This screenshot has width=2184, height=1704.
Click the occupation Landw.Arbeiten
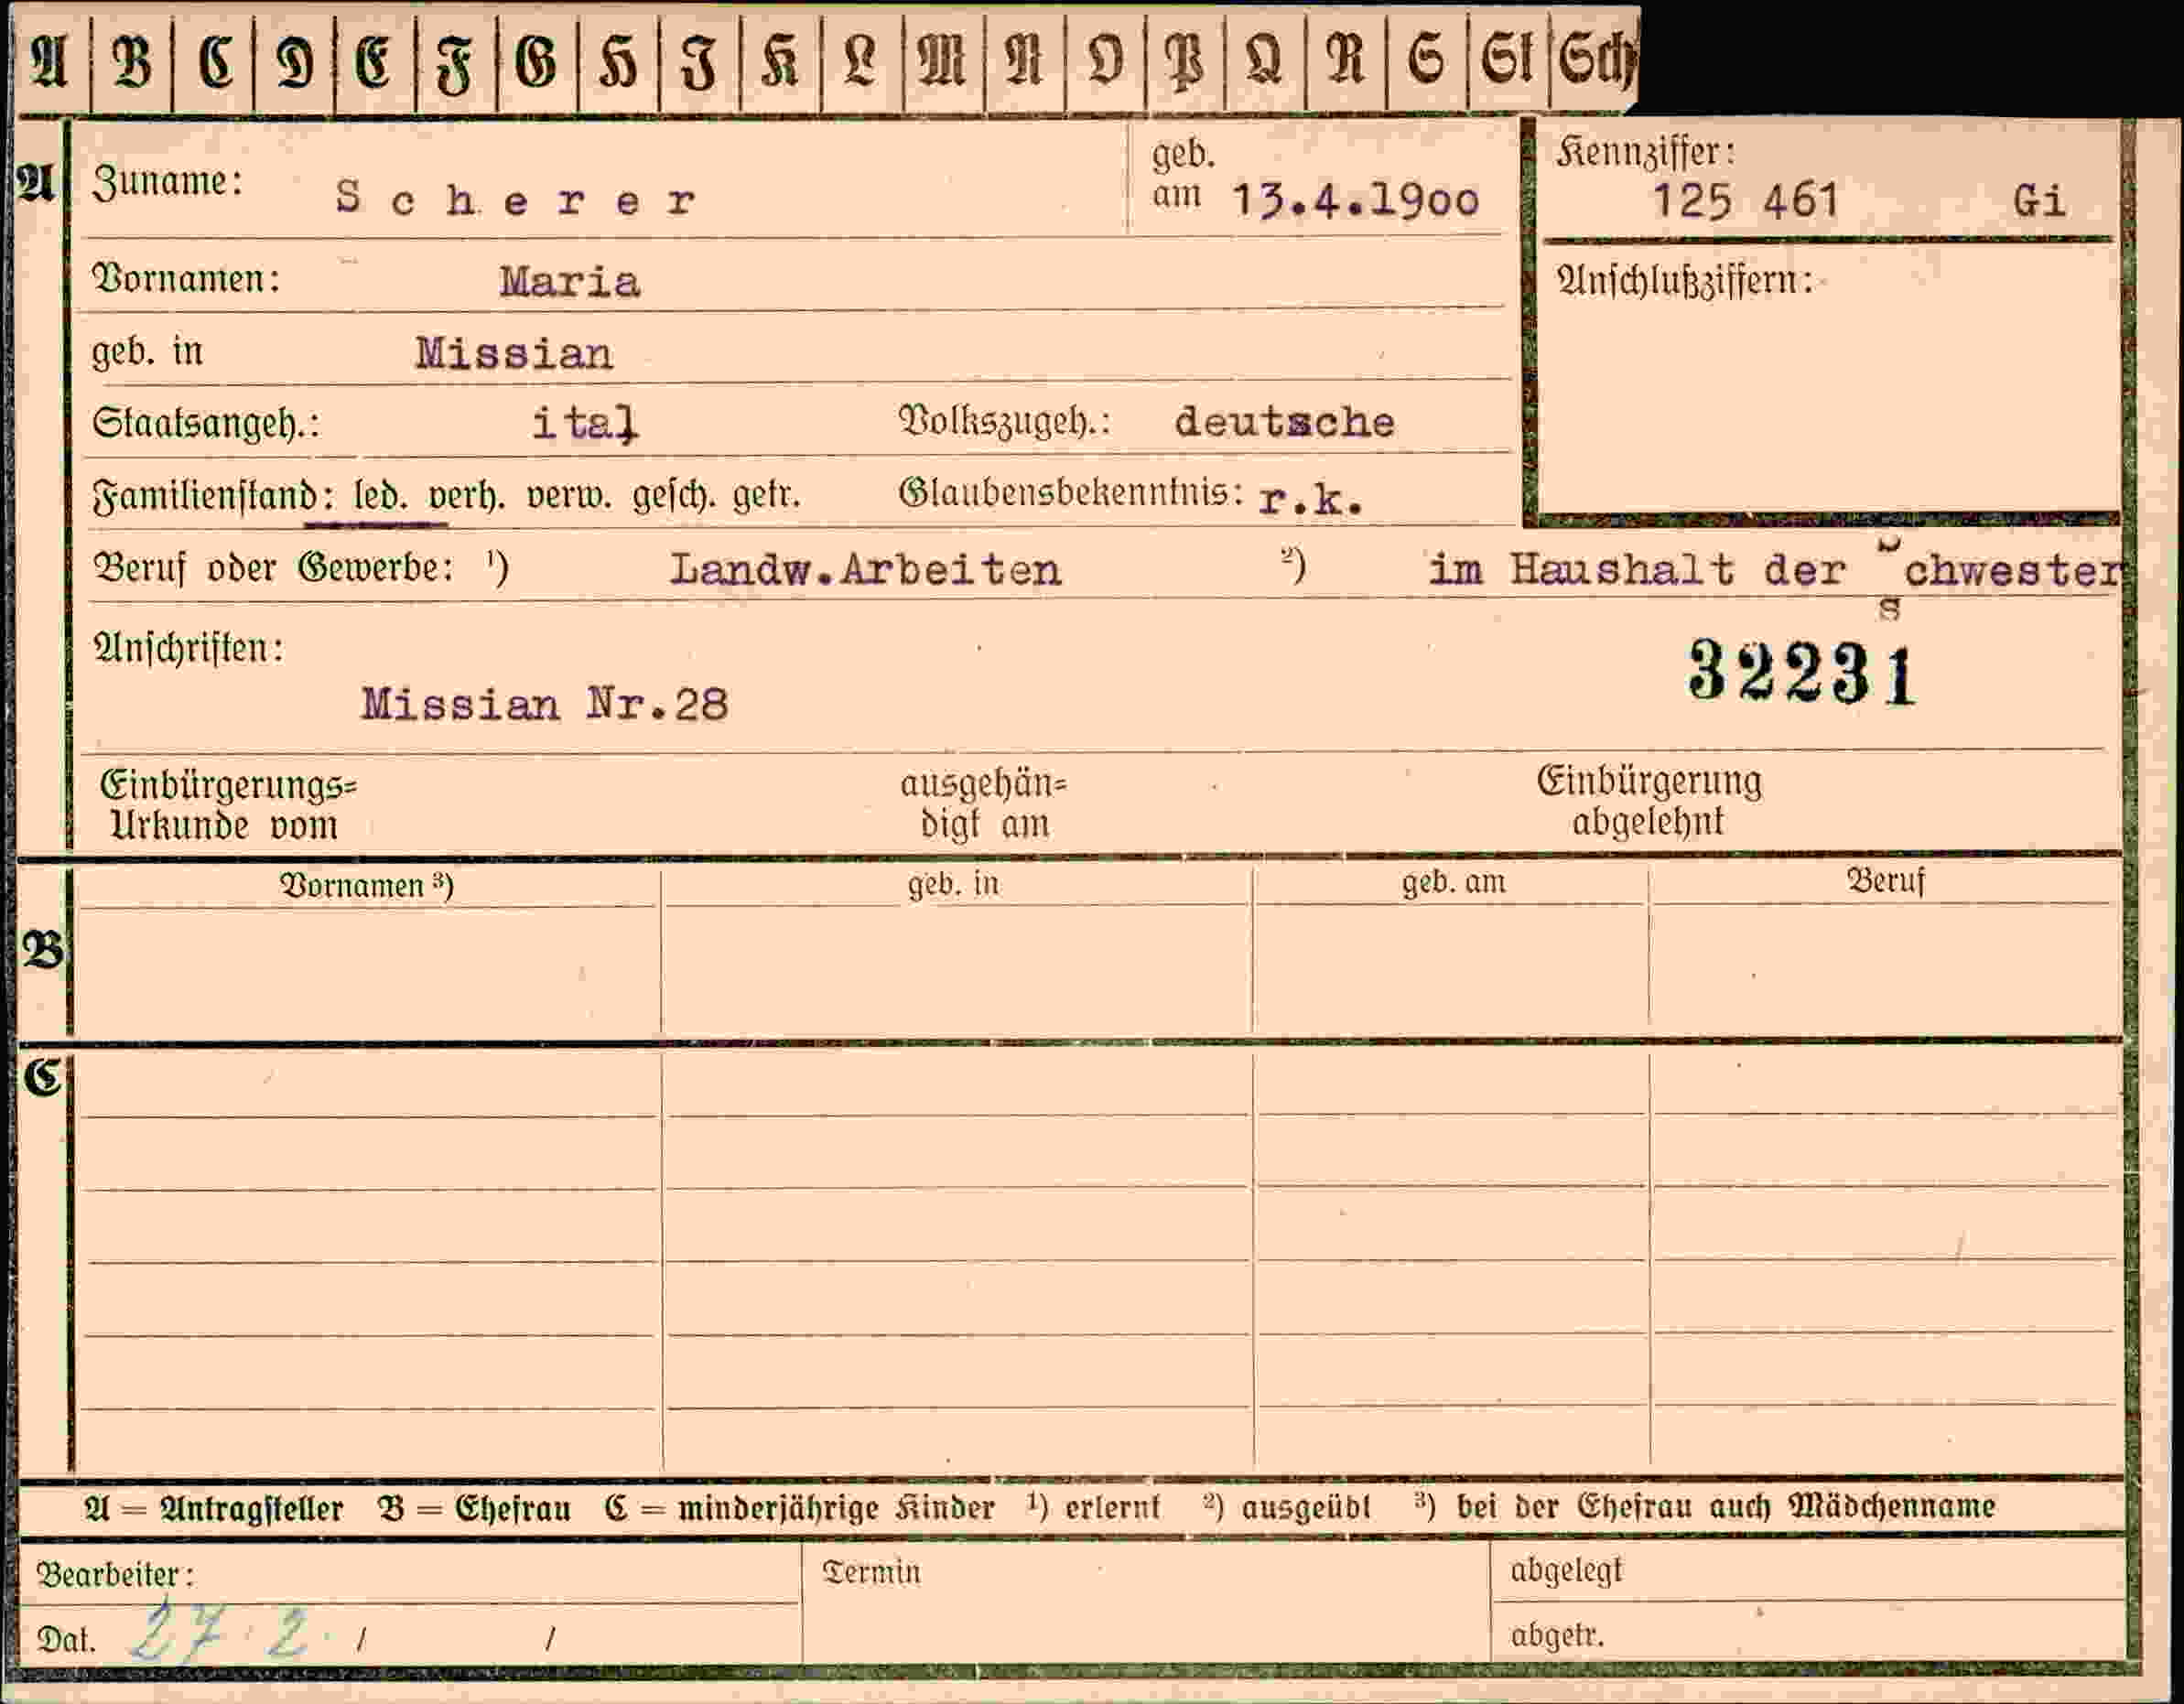[865, 569]
